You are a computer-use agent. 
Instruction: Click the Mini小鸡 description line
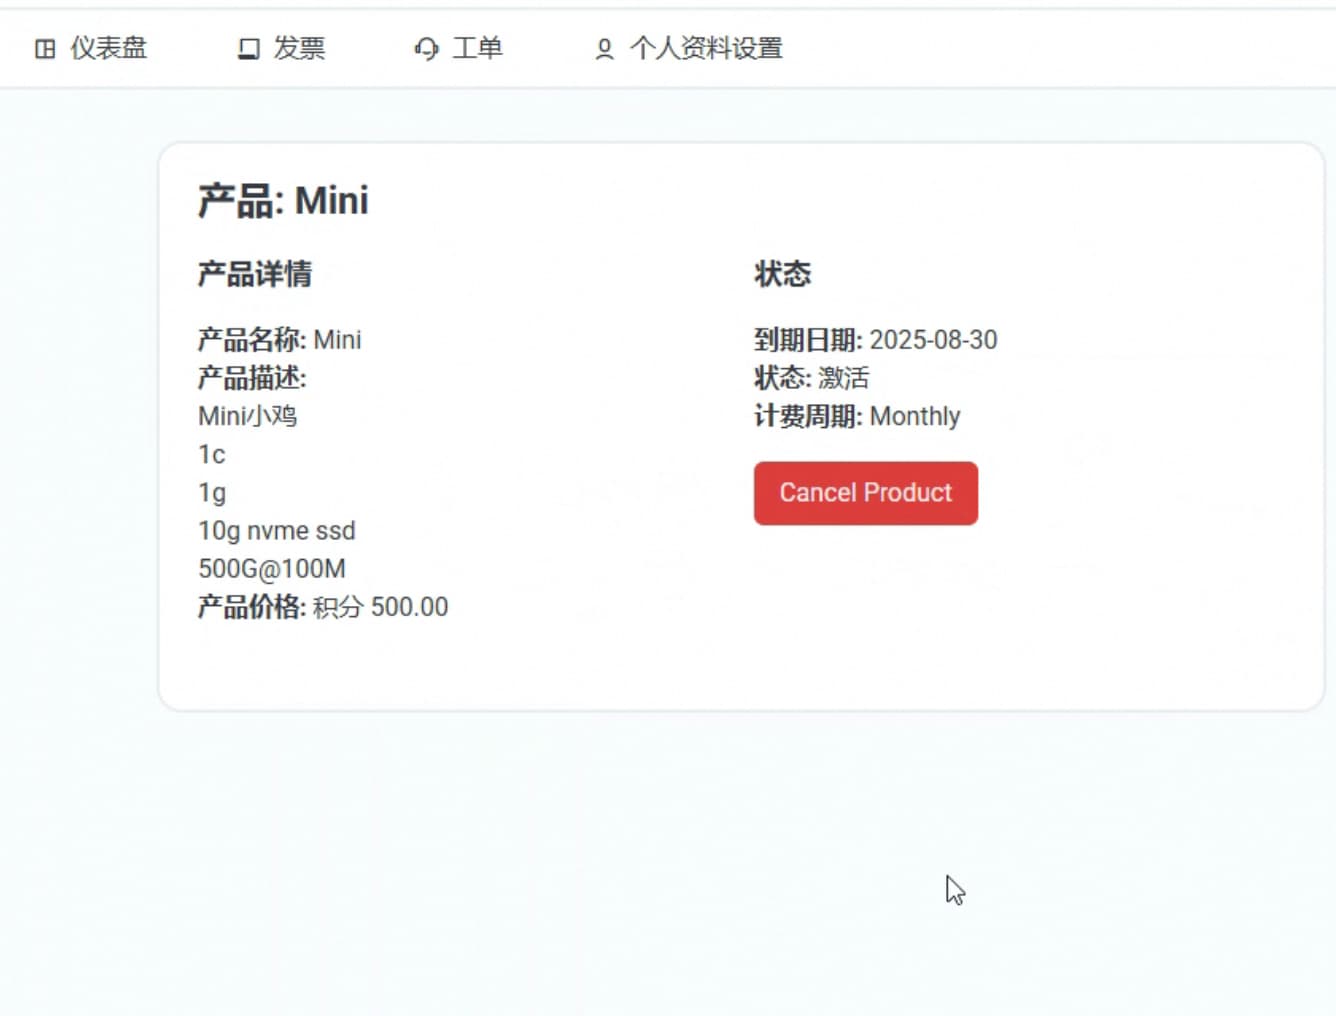pos(248,416)
